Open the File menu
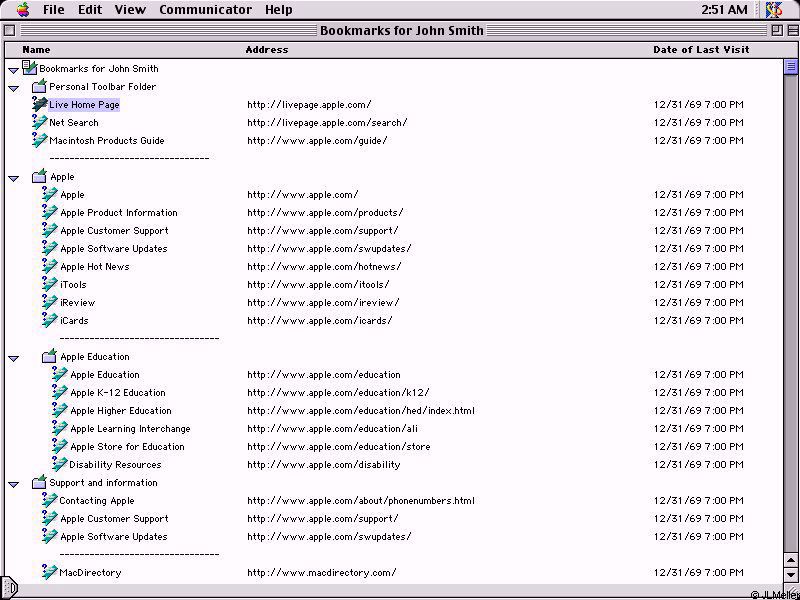This screenshot has width=800, height=600. click(54, 10)
